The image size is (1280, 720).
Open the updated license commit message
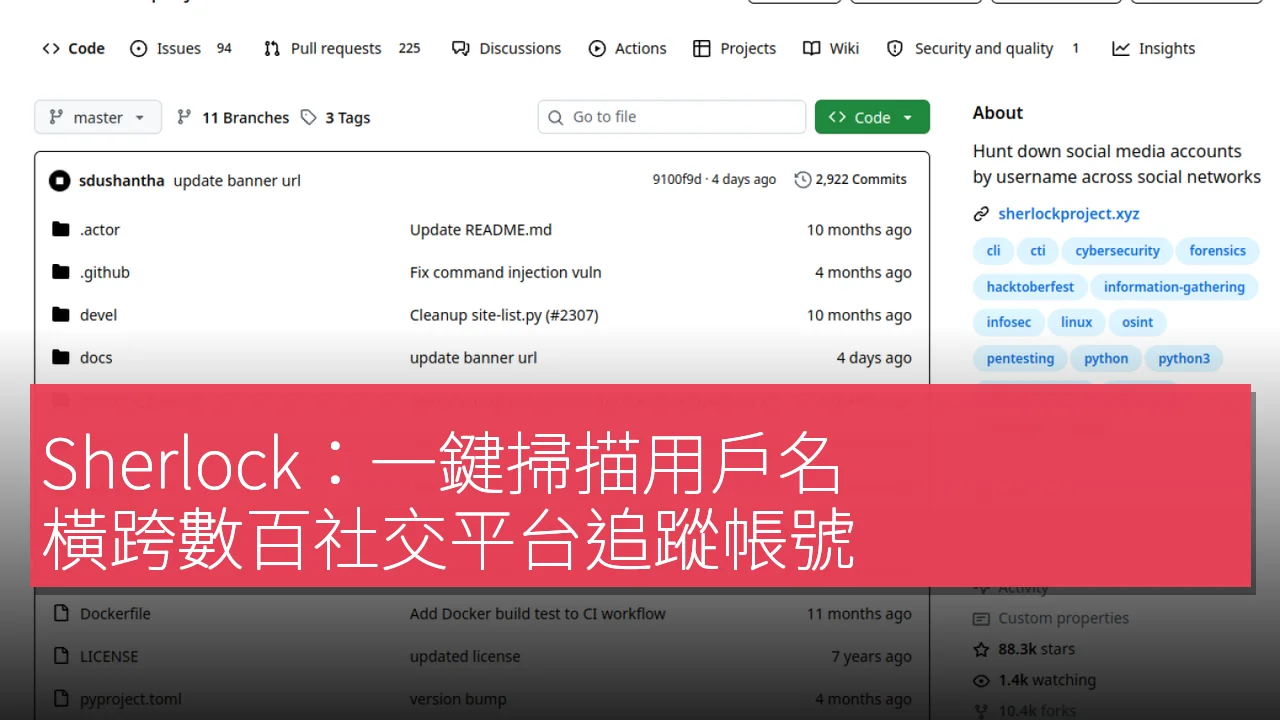point(465,657)
